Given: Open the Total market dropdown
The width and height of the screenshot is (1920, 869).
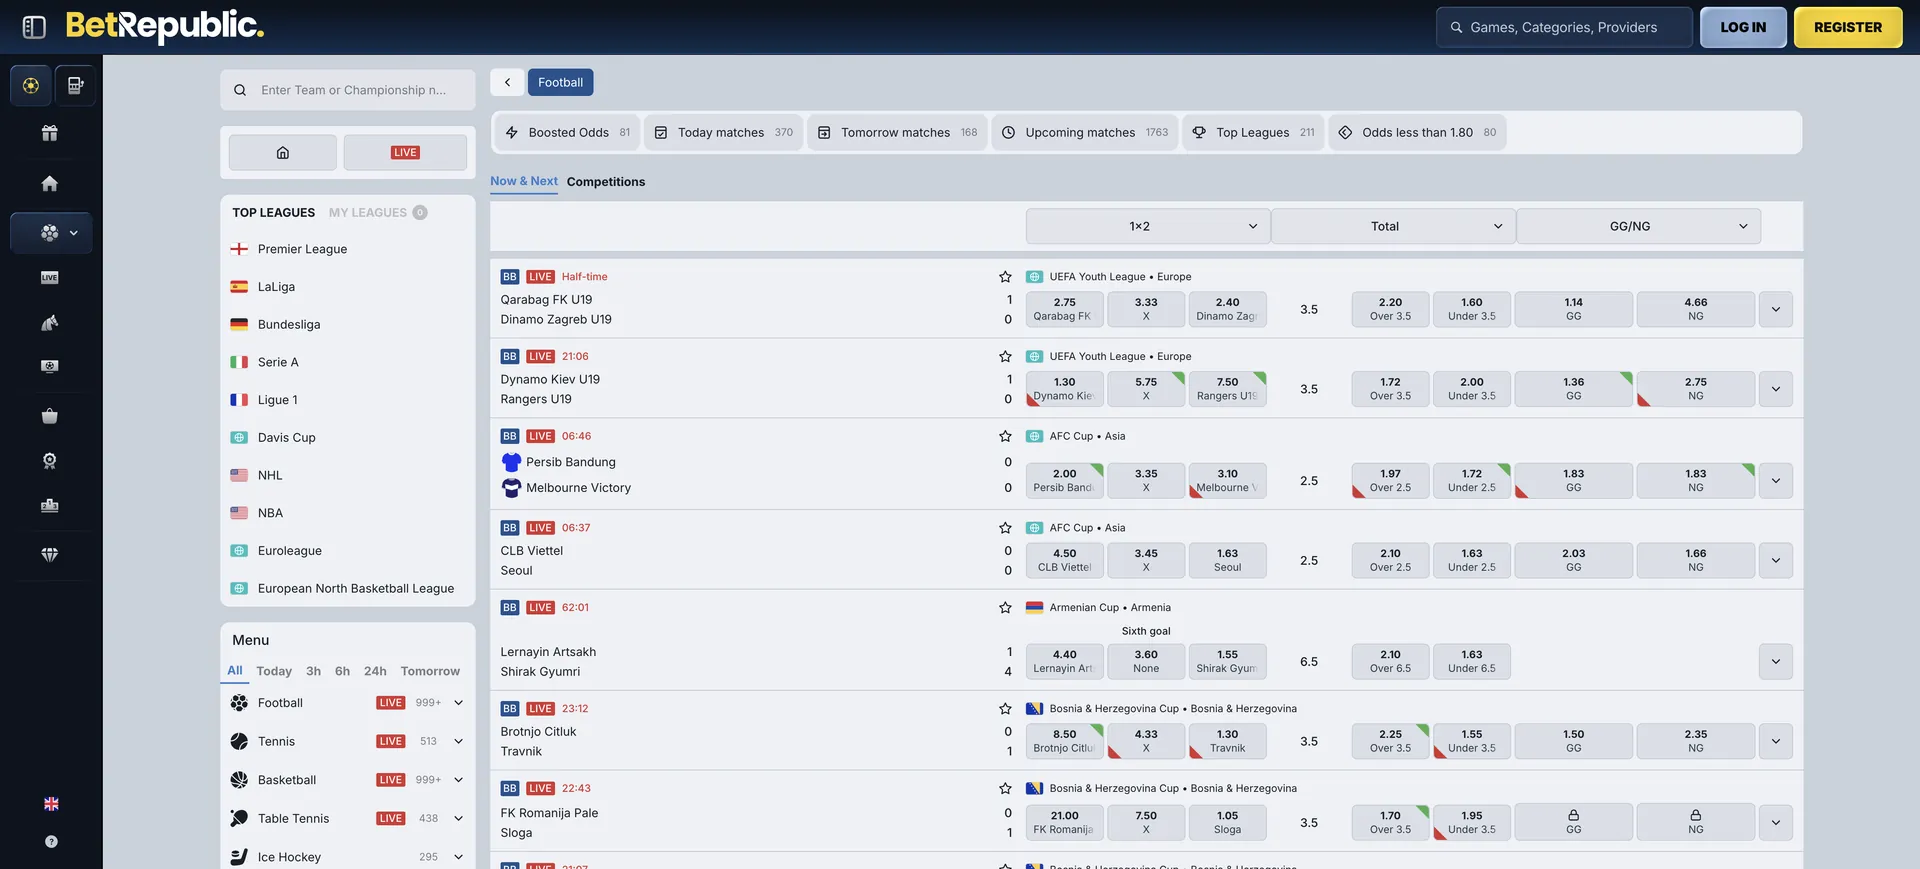Looking at the screenshot, I should pyautogui.click(x=1393, y=227).
